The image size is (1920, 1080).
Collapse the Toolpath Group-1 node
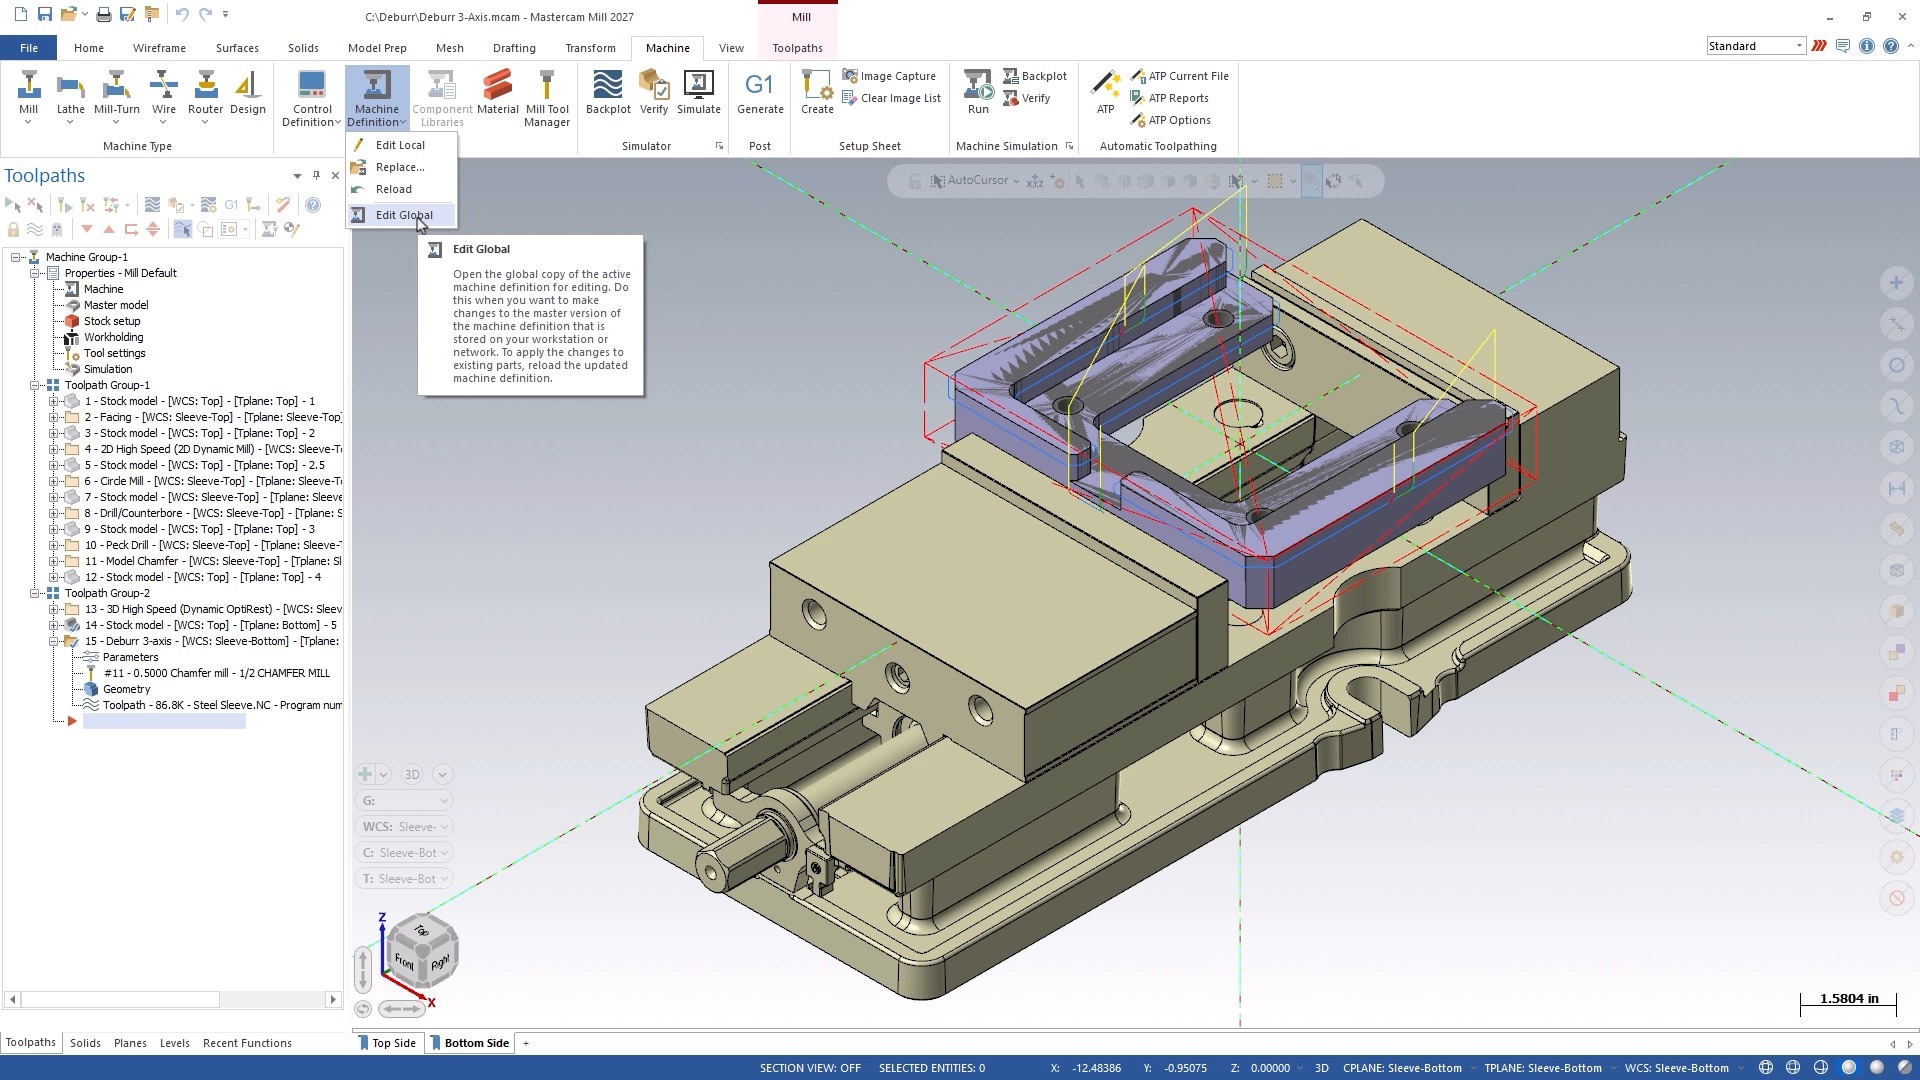click(34, 385)
